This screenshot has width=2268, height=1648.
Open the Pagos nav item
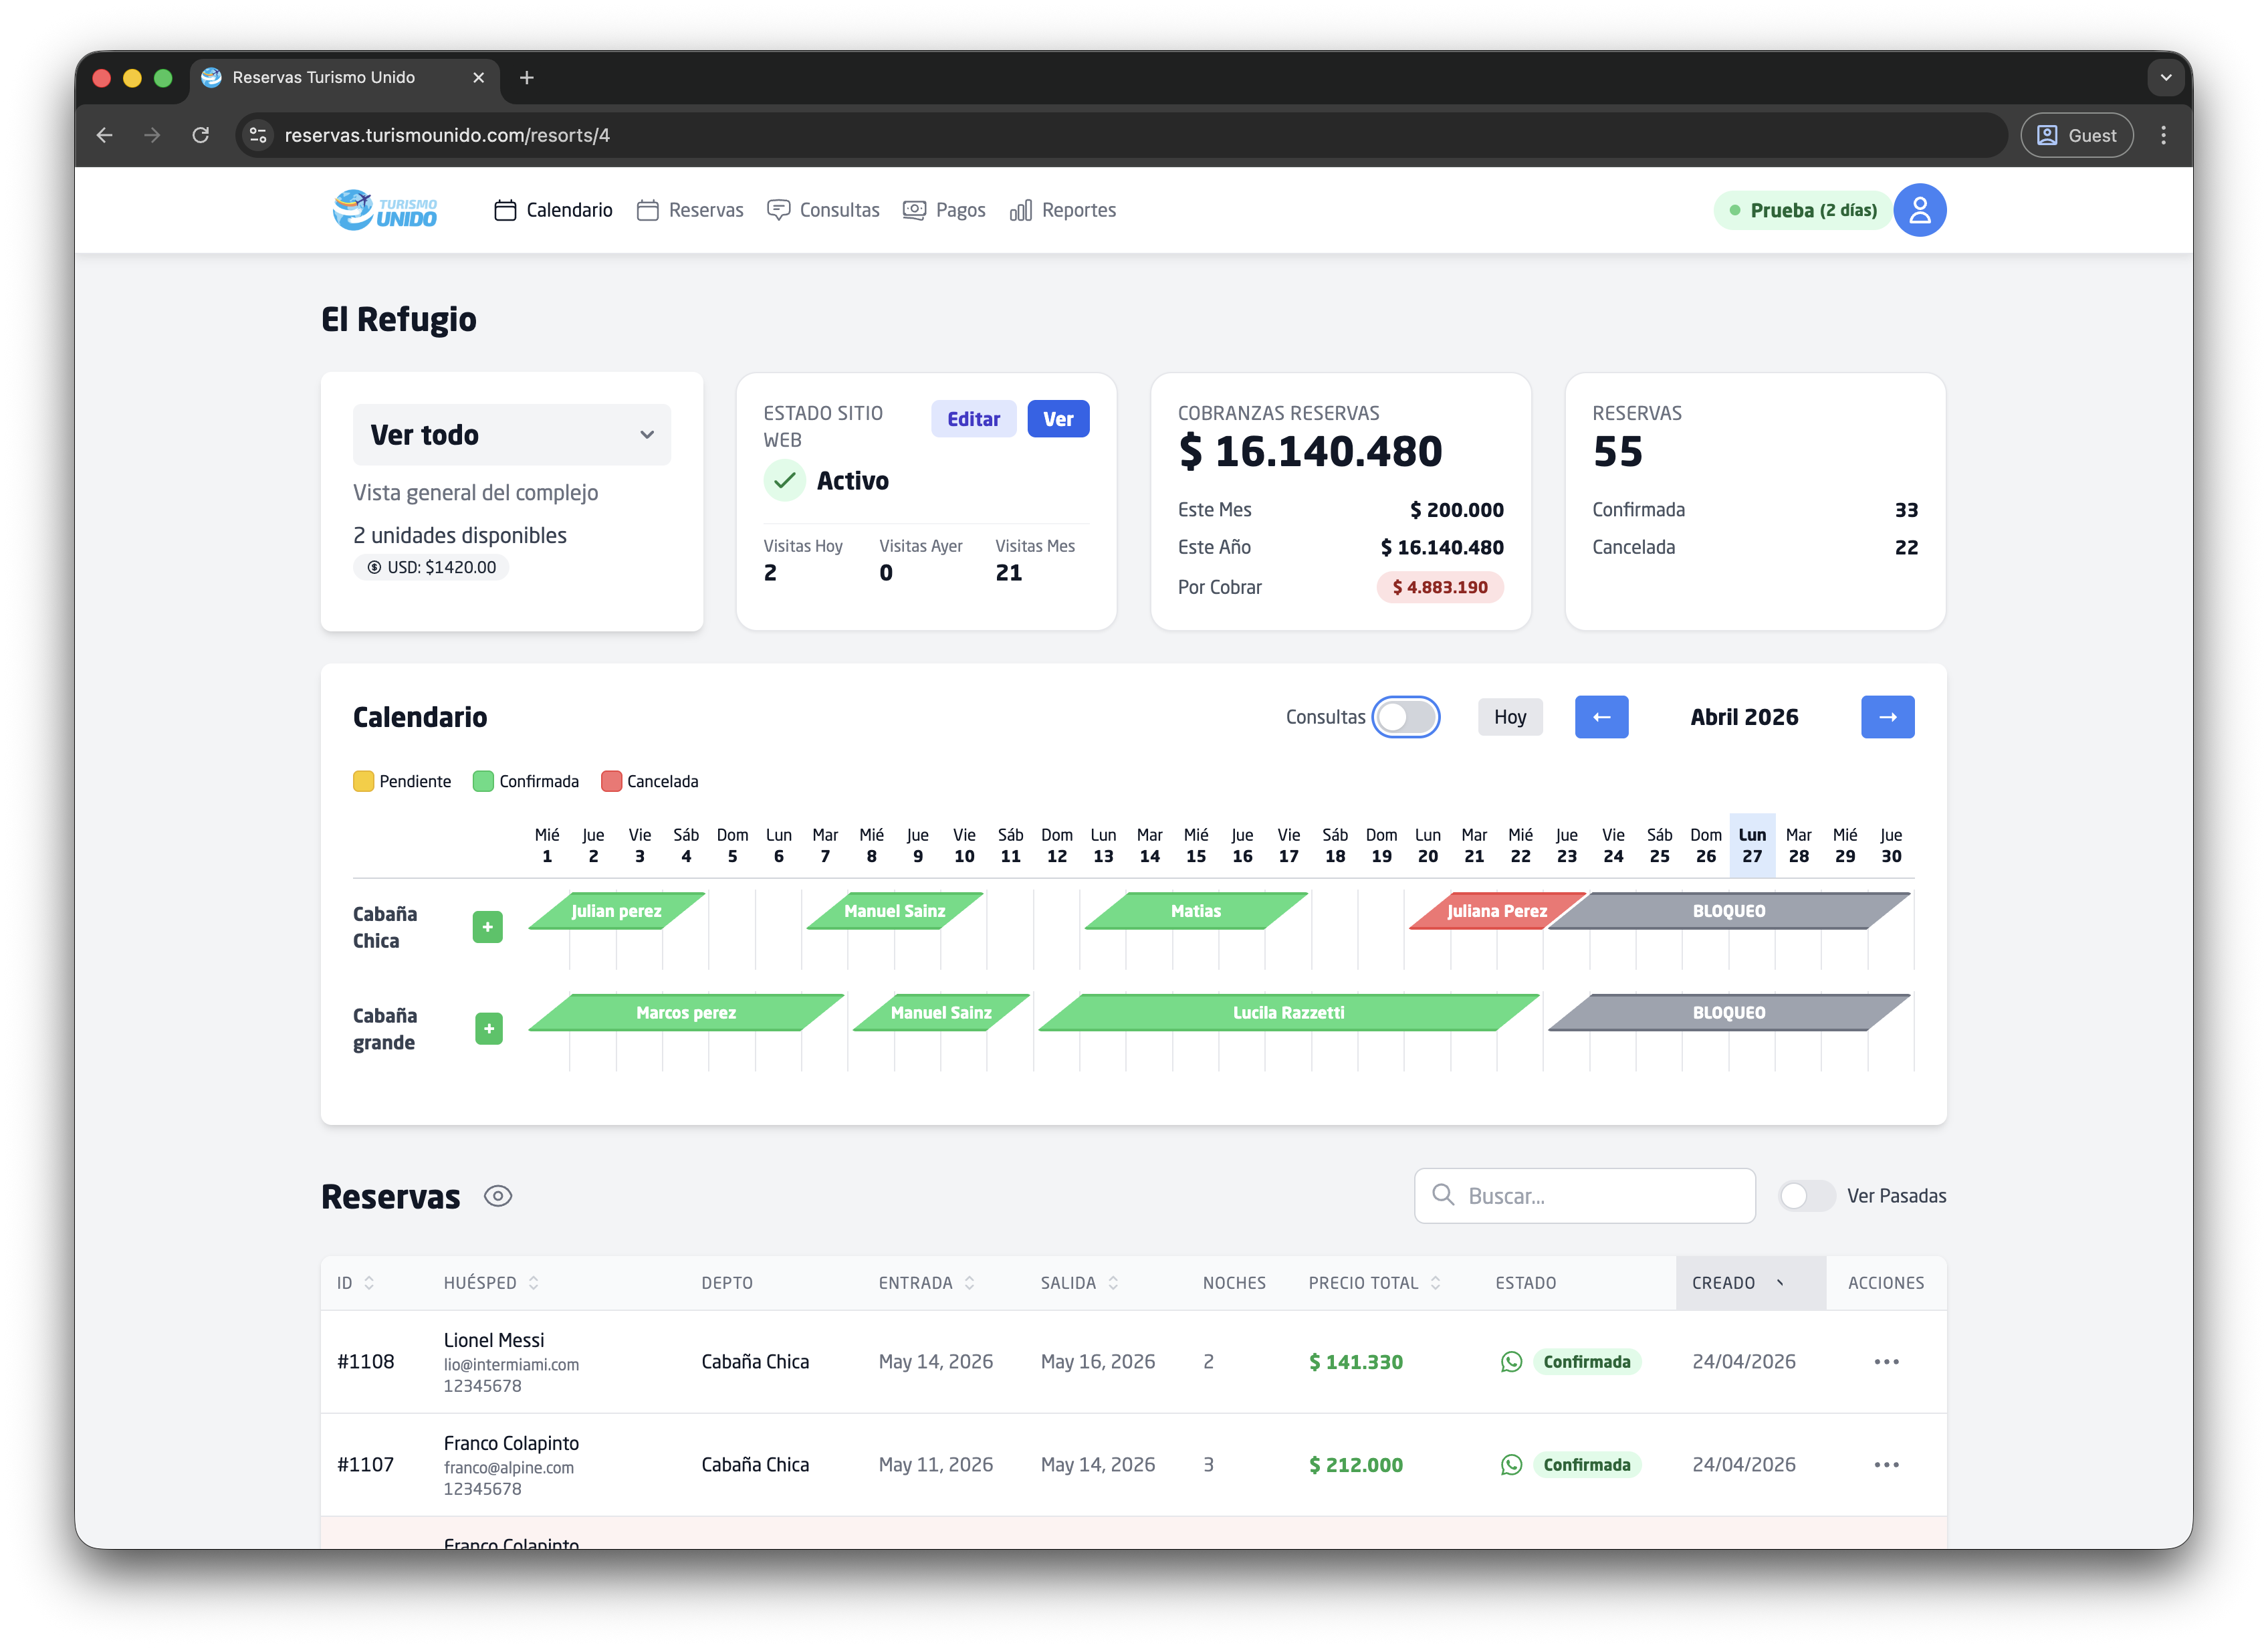click(x=944, y=210)
